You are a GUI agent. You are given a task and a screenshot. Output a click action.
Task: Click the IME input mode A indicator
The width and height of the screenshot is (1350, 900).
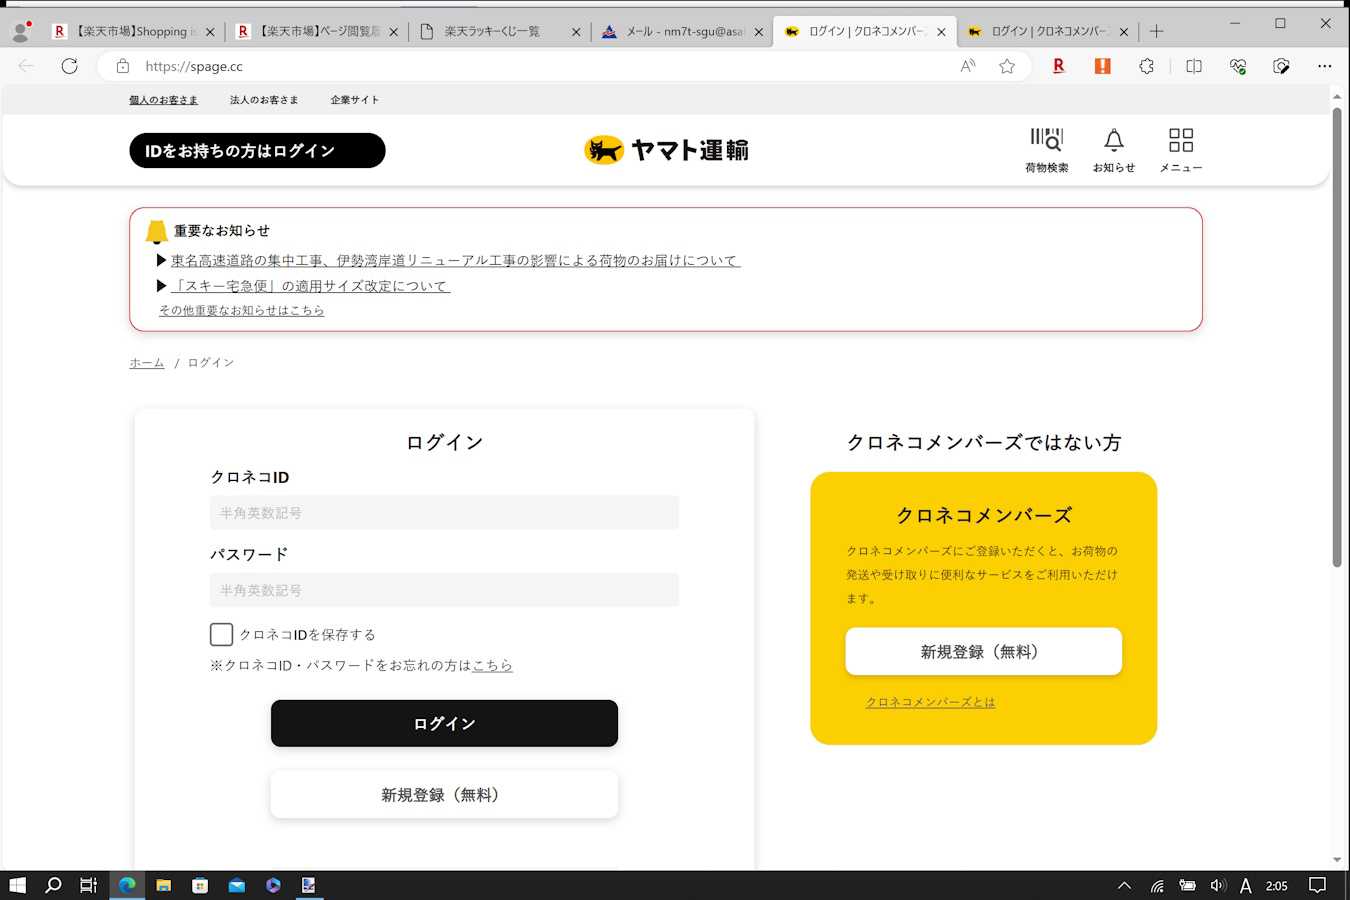pyautogui.click(x=1245, y=885)
